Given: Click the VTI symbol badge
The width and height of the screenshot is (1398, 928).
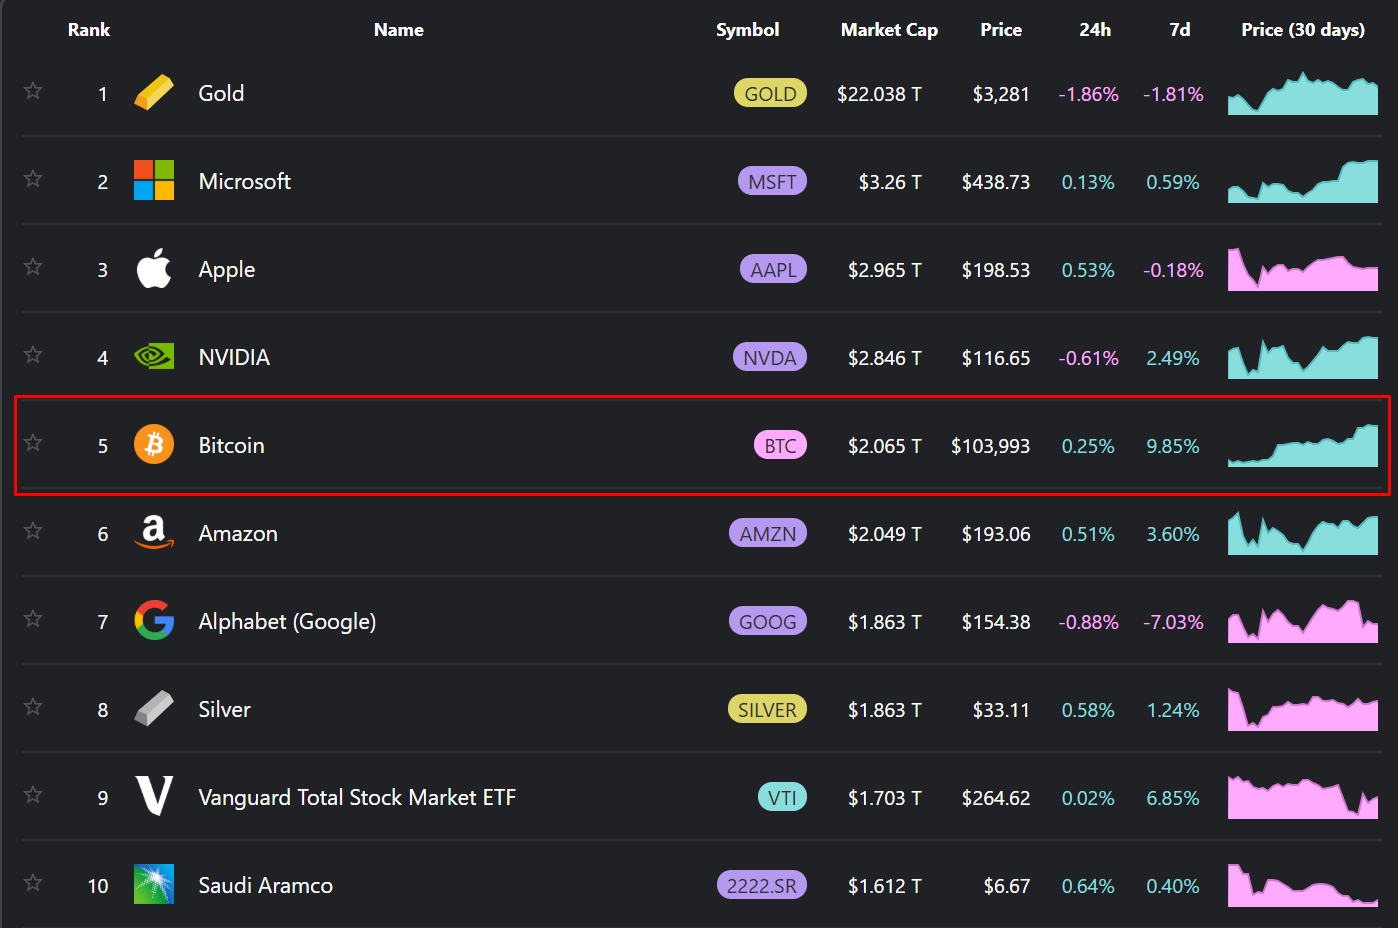Looking at the screenshot, I should click(782, 797).
